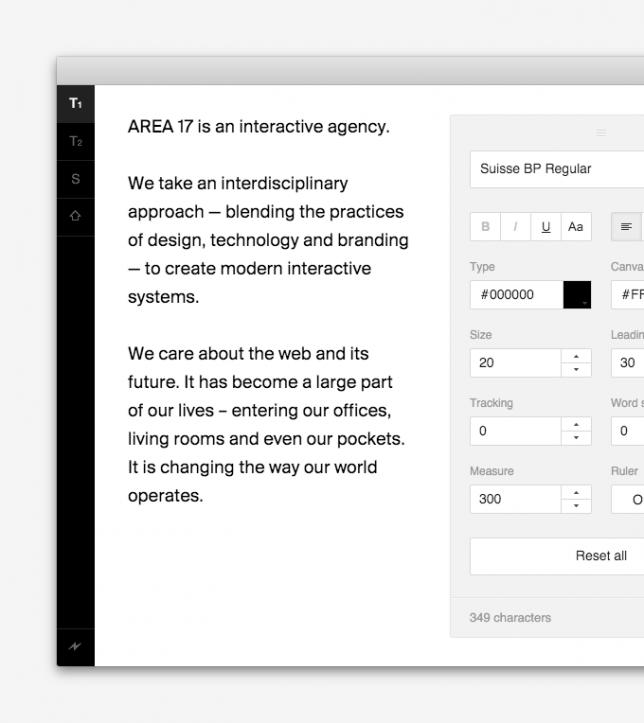644x723 pixels.
Task: Toggle underline formatting
Action: click(546, 227)
